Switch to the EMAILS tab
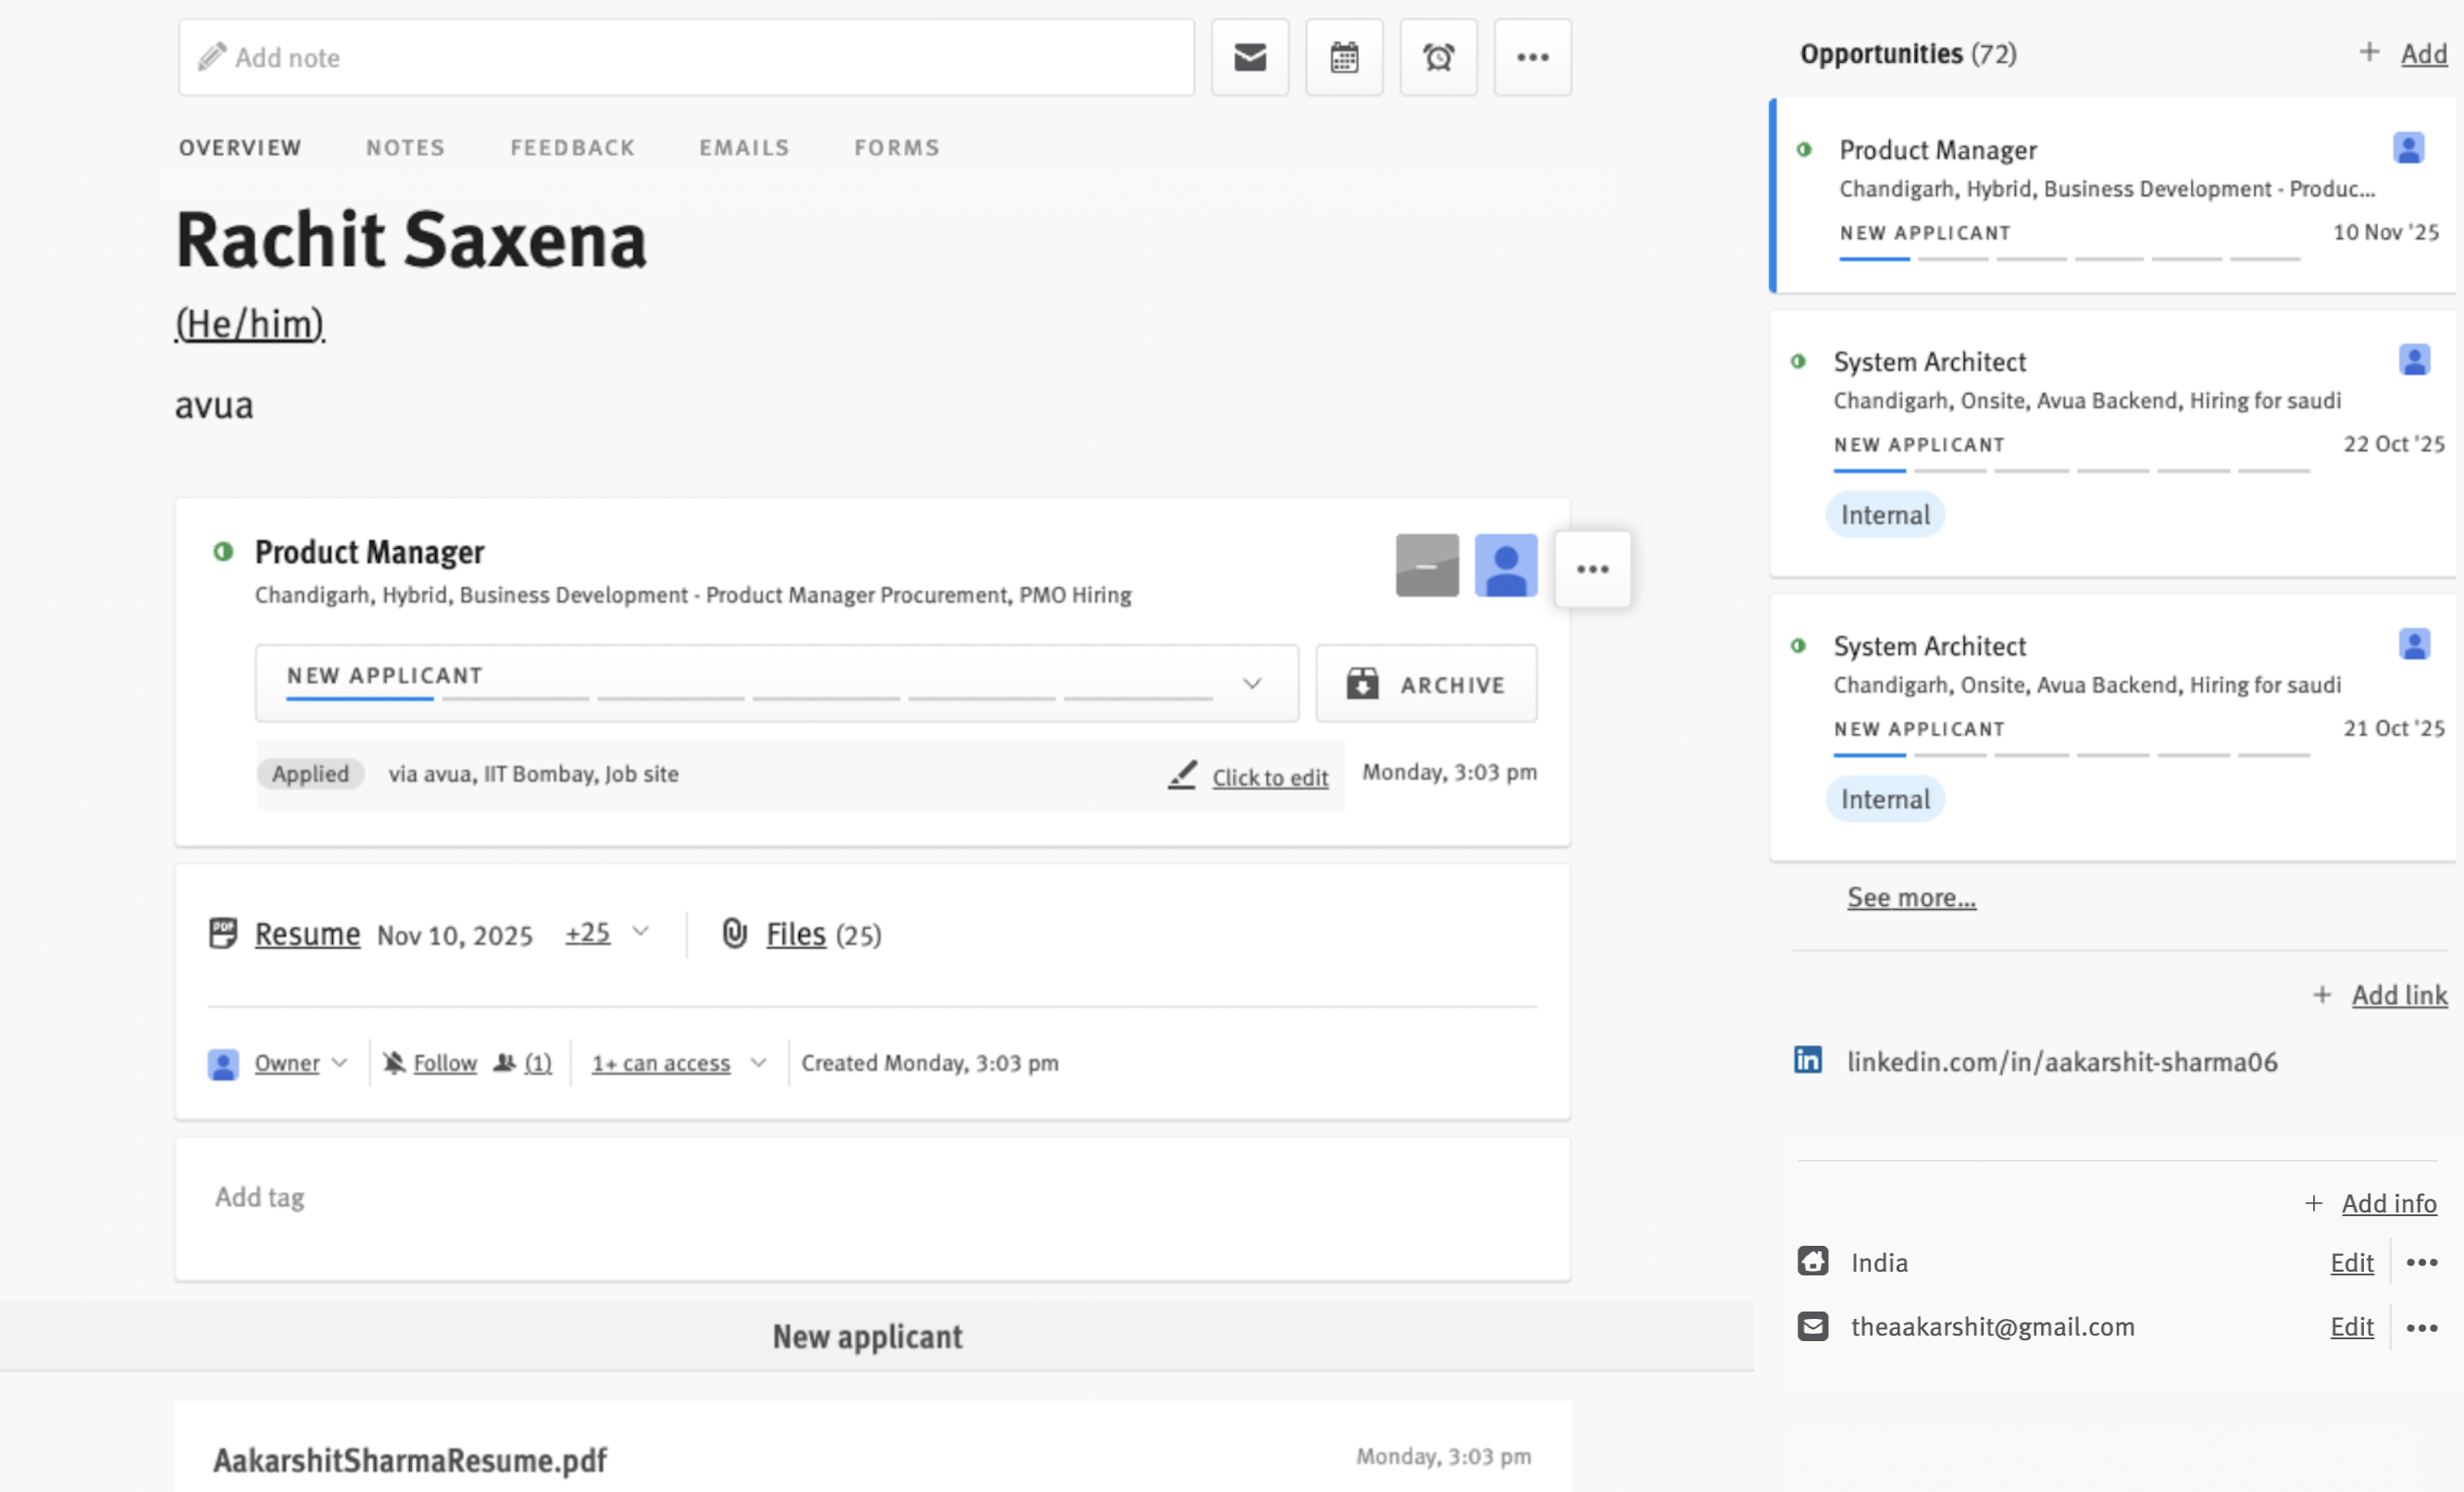The height and width of the screenshot is (1492, 2464). 743,148
